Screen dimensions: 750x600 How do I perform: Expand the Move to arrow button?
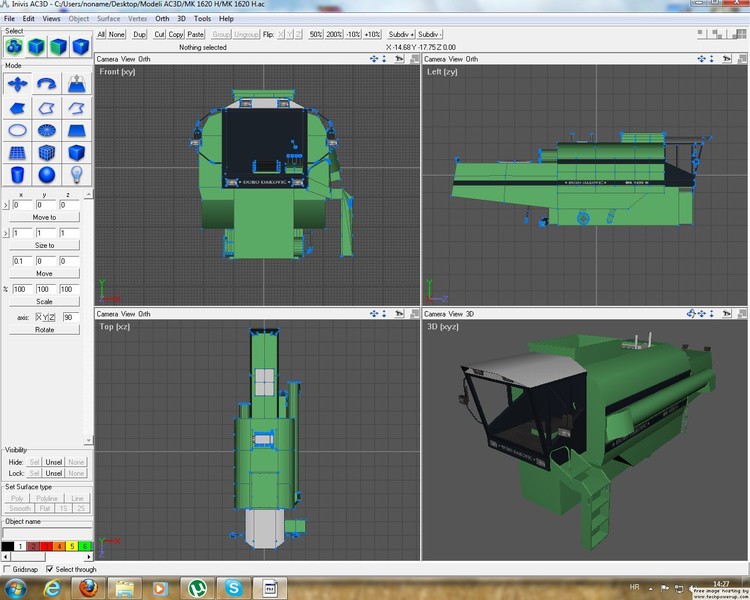pos(6,205)
